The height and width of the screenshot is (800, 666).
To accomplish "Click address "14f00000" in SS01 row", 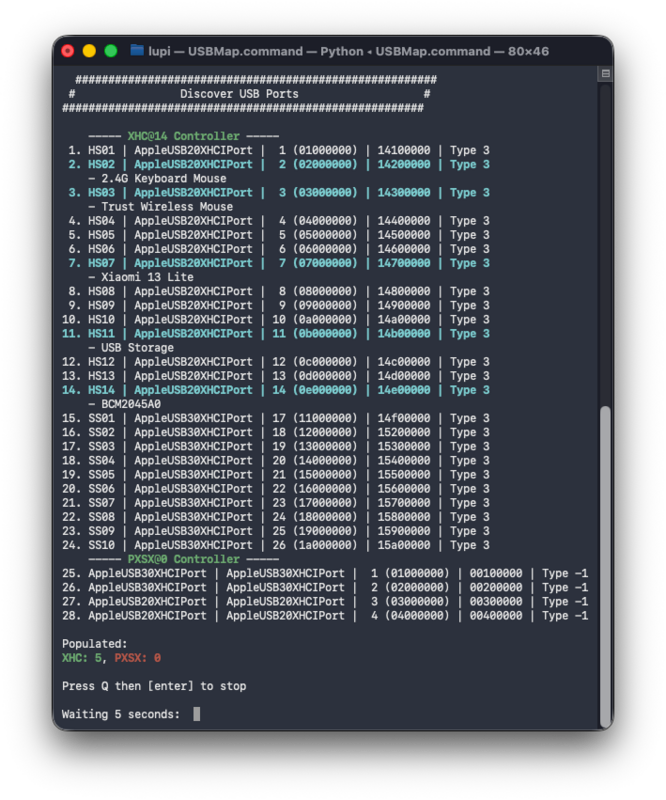I will [404, 418].
